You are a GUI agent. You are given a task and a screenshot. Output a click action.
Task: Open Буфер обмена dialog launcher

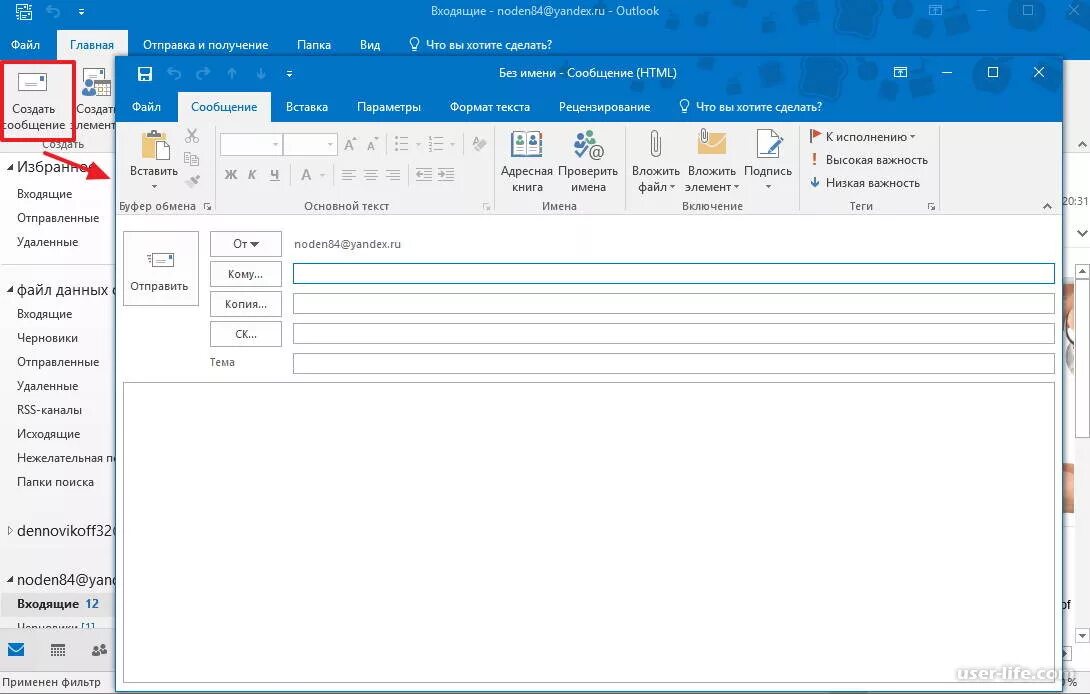pyautogui.click(x=207, y=207)
